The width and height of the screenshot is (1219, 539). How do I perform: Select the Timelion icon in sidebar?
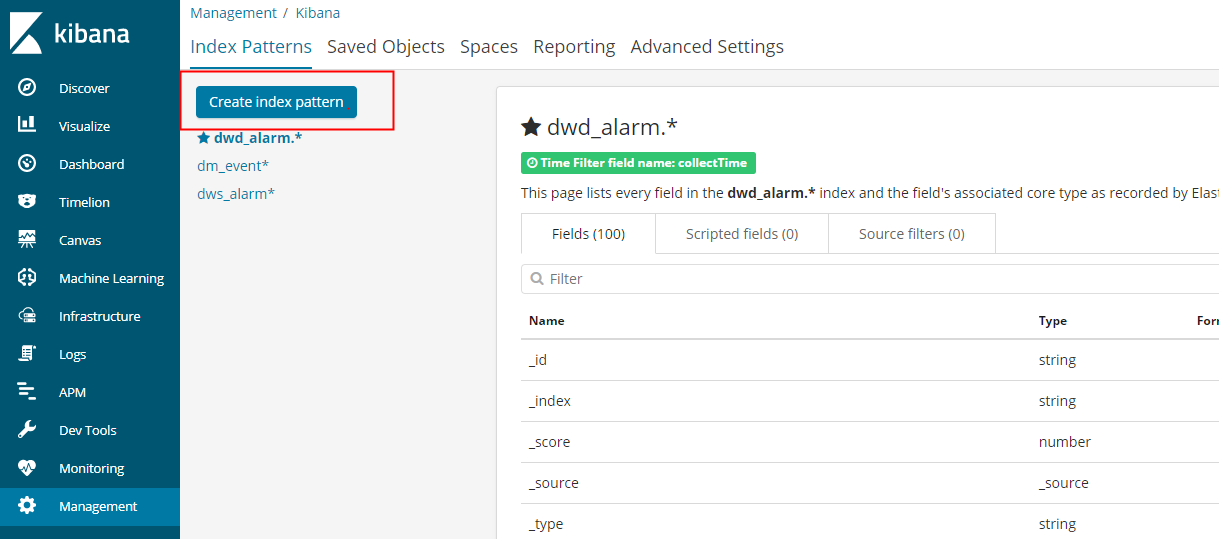[27, 202]
